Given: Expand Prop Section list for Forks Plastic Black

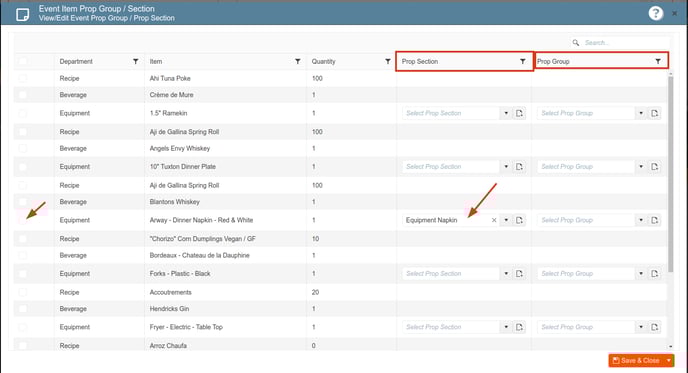Looking at the screenshot, I should pos(506,274).
